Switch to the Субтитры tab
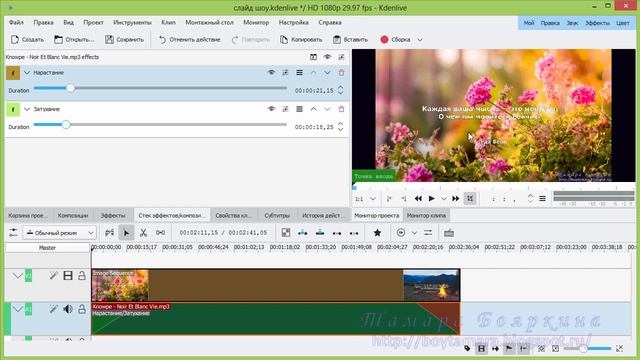The image size is (640, 360). point(277,215)
